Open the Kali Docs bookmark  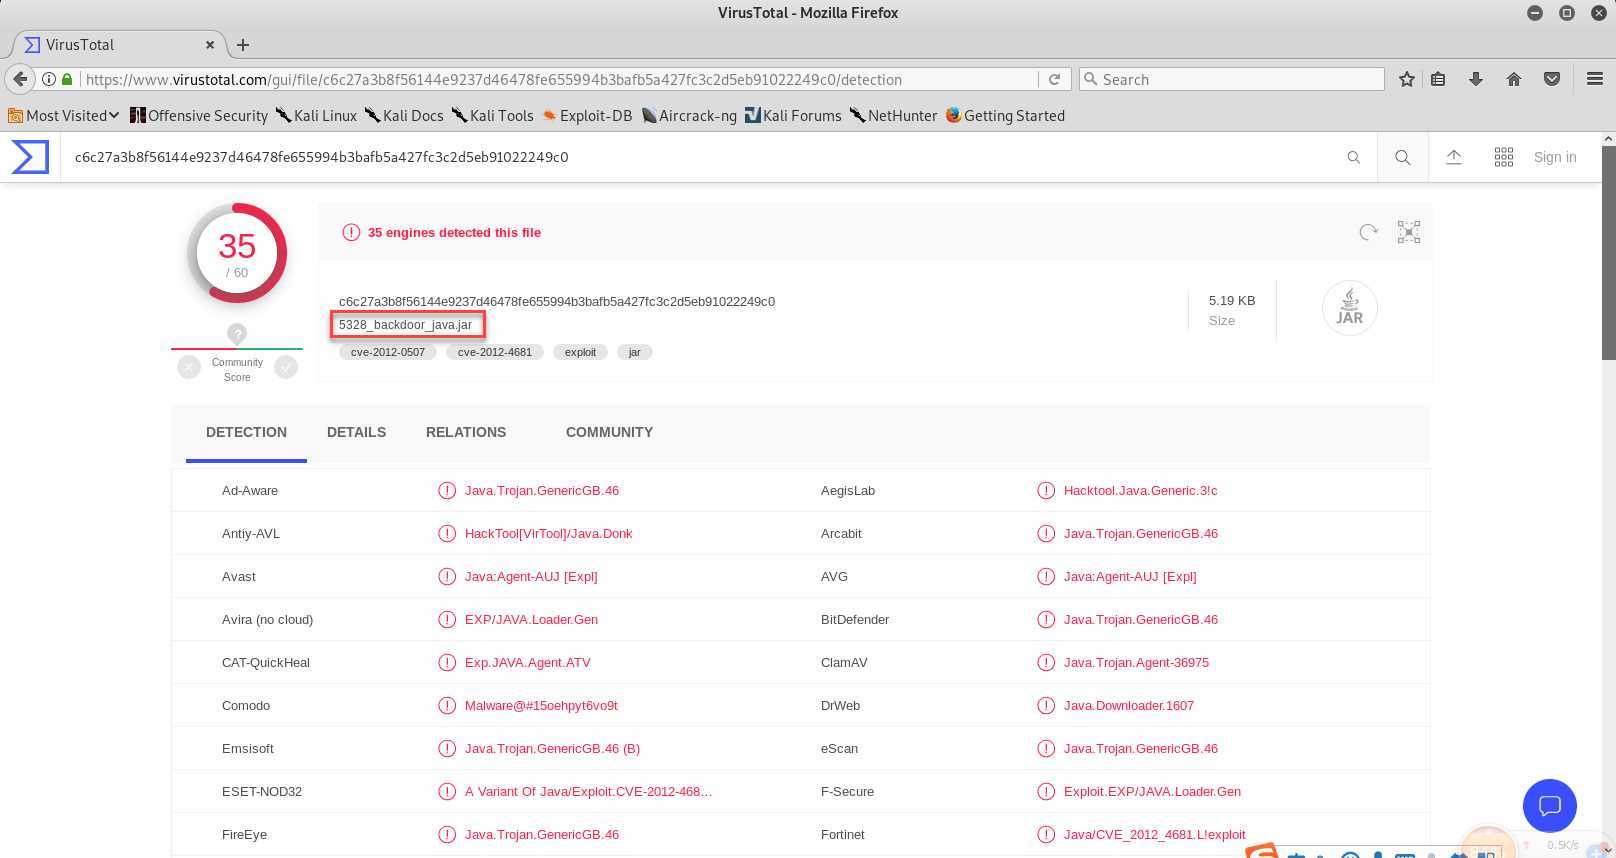point(404,116)
